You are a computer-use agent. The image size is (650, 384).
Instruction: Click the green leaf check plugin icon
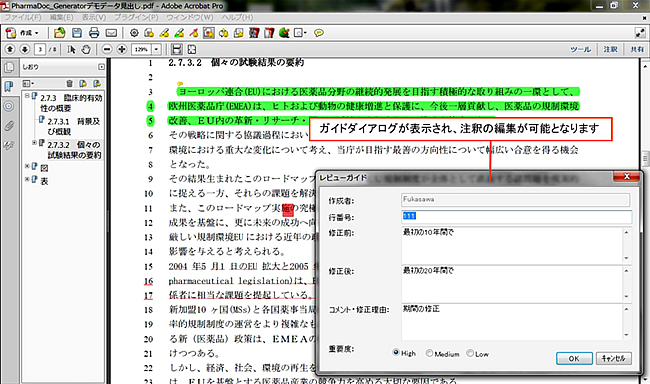(284, 33)
